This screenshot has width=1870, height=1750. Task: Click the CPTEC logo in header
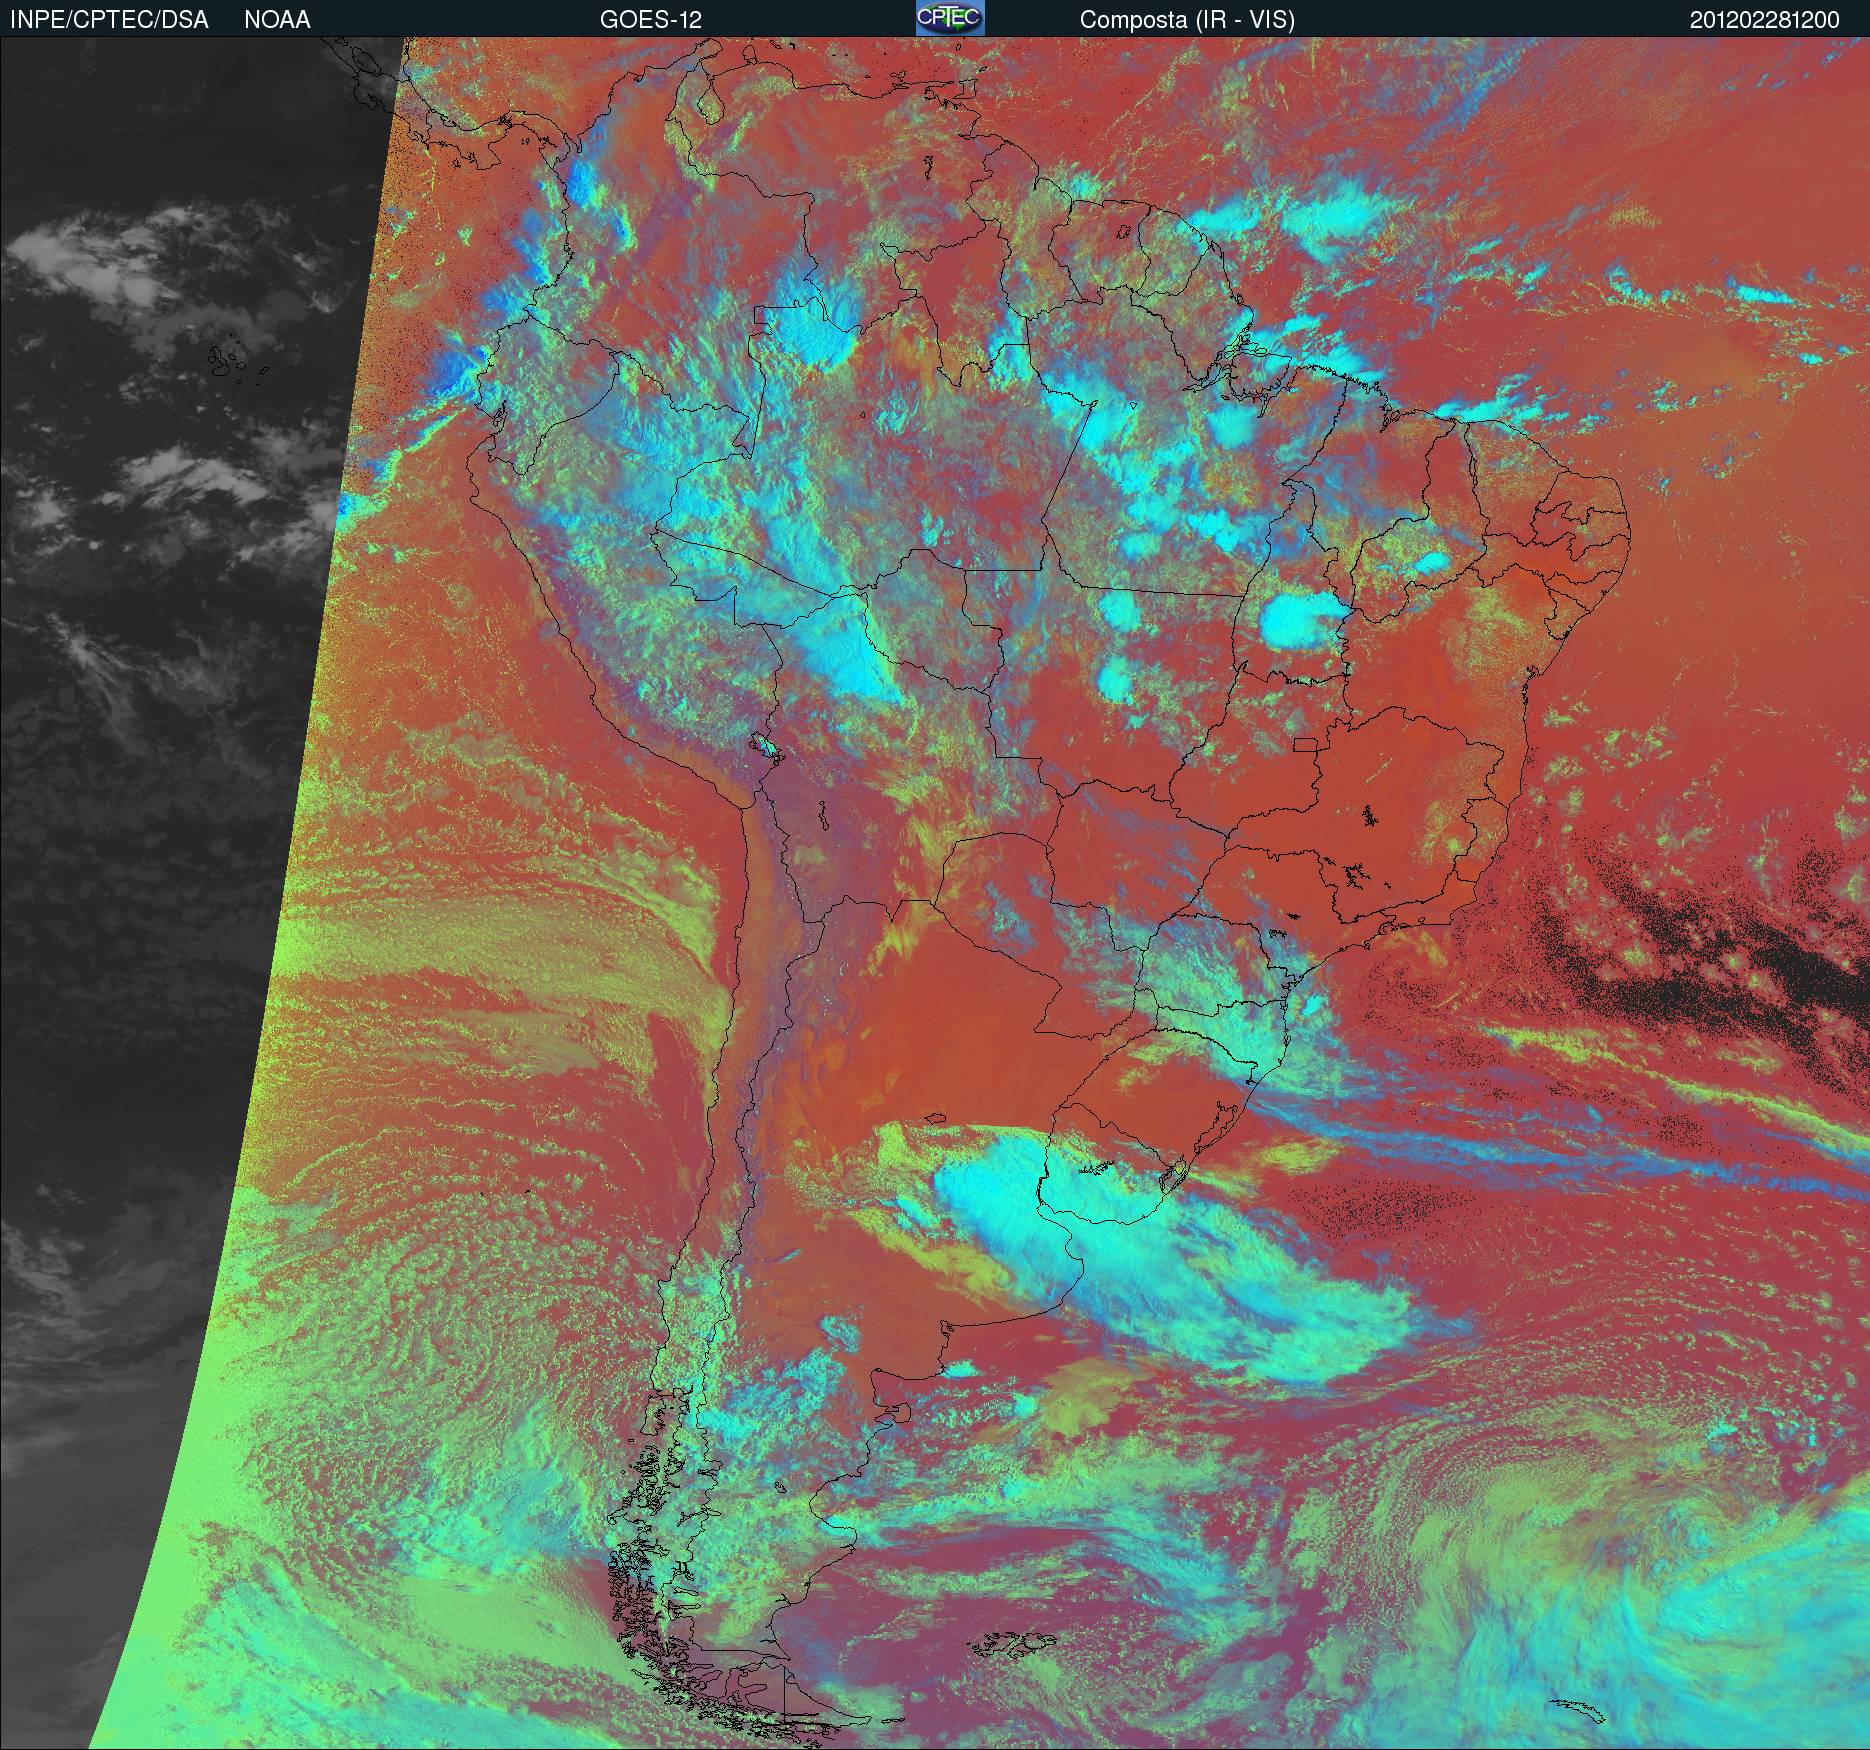pyautogui.click(x=950, y=18)
